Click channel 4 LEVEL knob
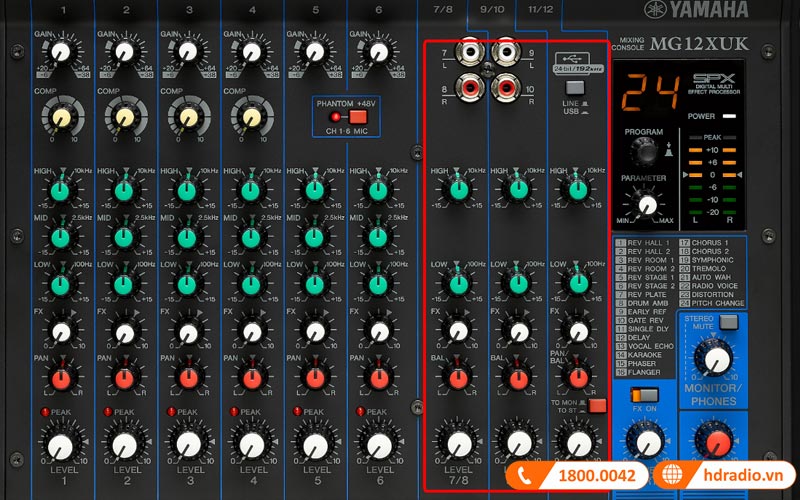 point(252,446)
